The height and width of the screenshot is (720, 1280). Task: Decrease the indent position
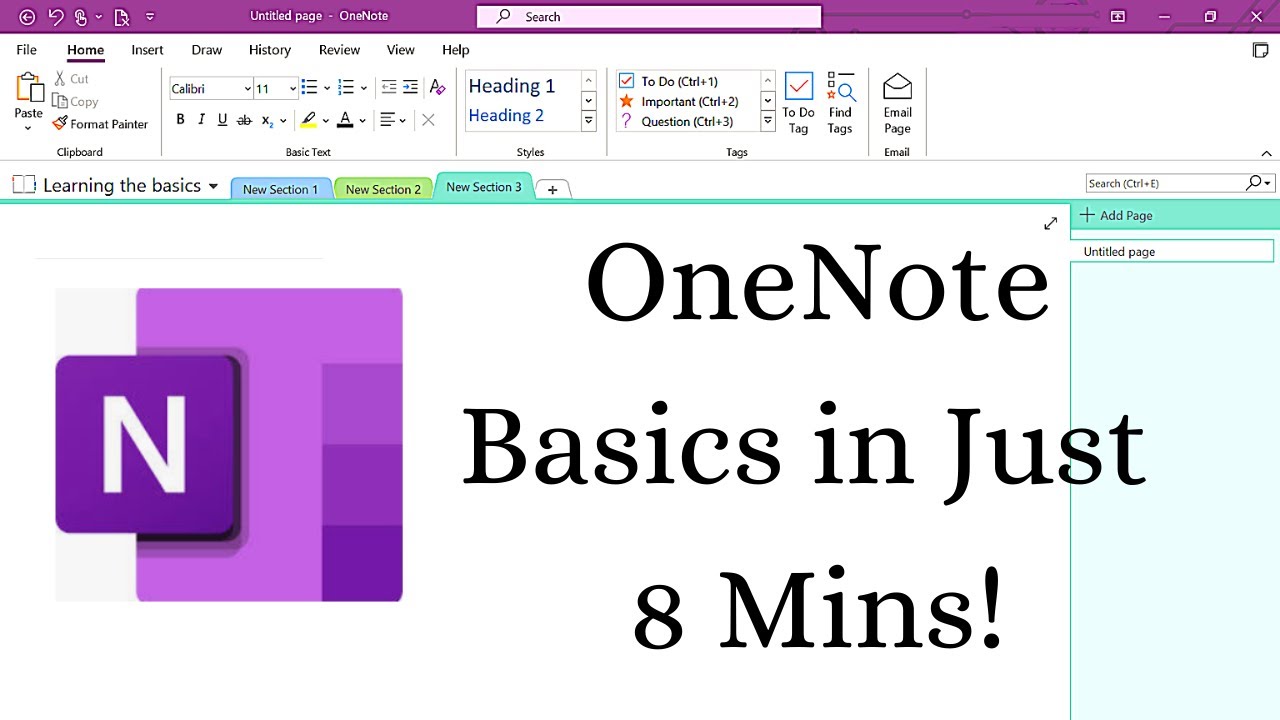[389, 88]
